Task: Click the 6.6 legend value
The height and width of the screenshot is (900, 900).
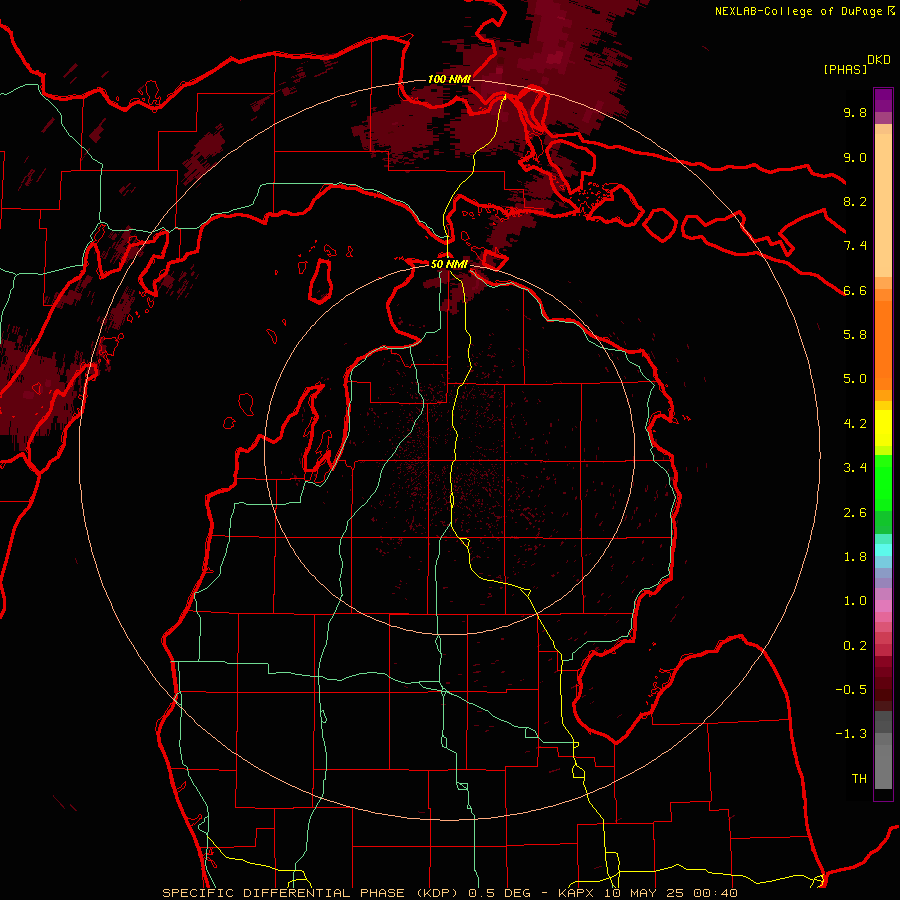Action: [x=855, y=290]
